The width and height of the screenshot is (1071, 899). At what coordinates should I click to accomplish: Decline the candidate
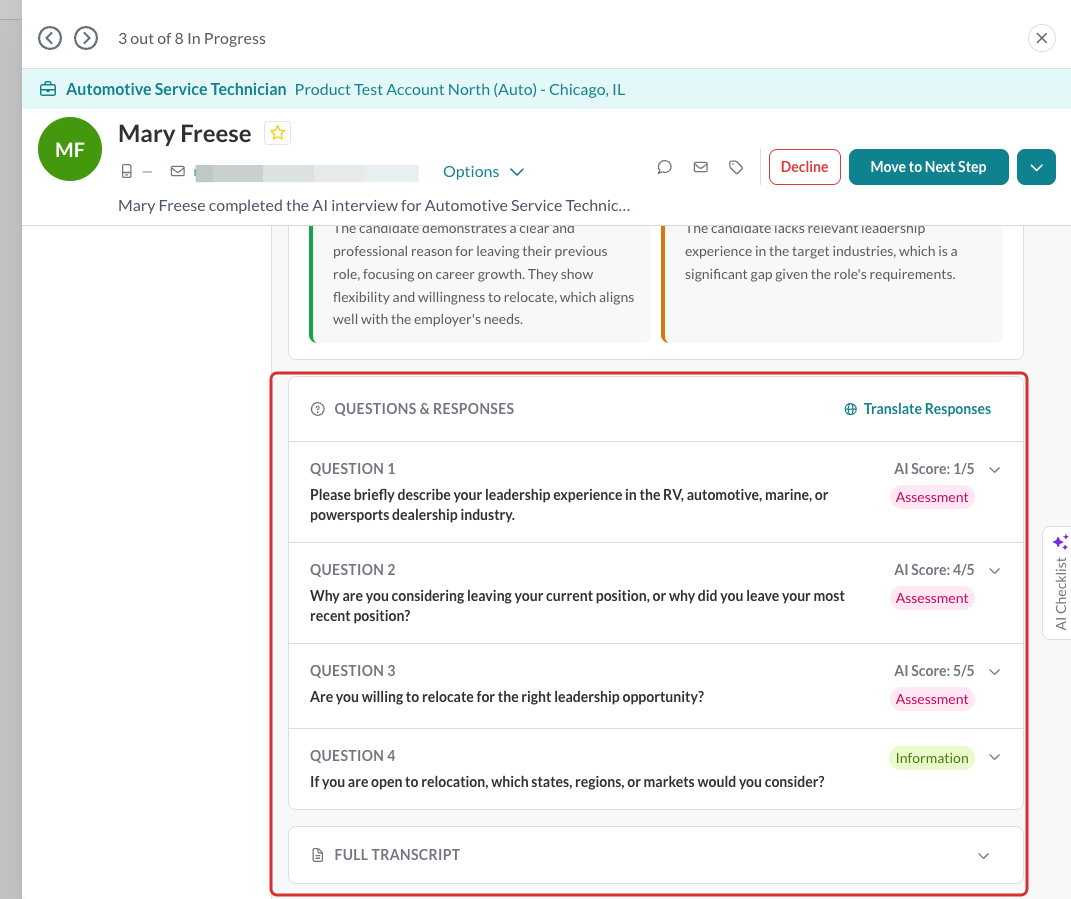(805, 167)
